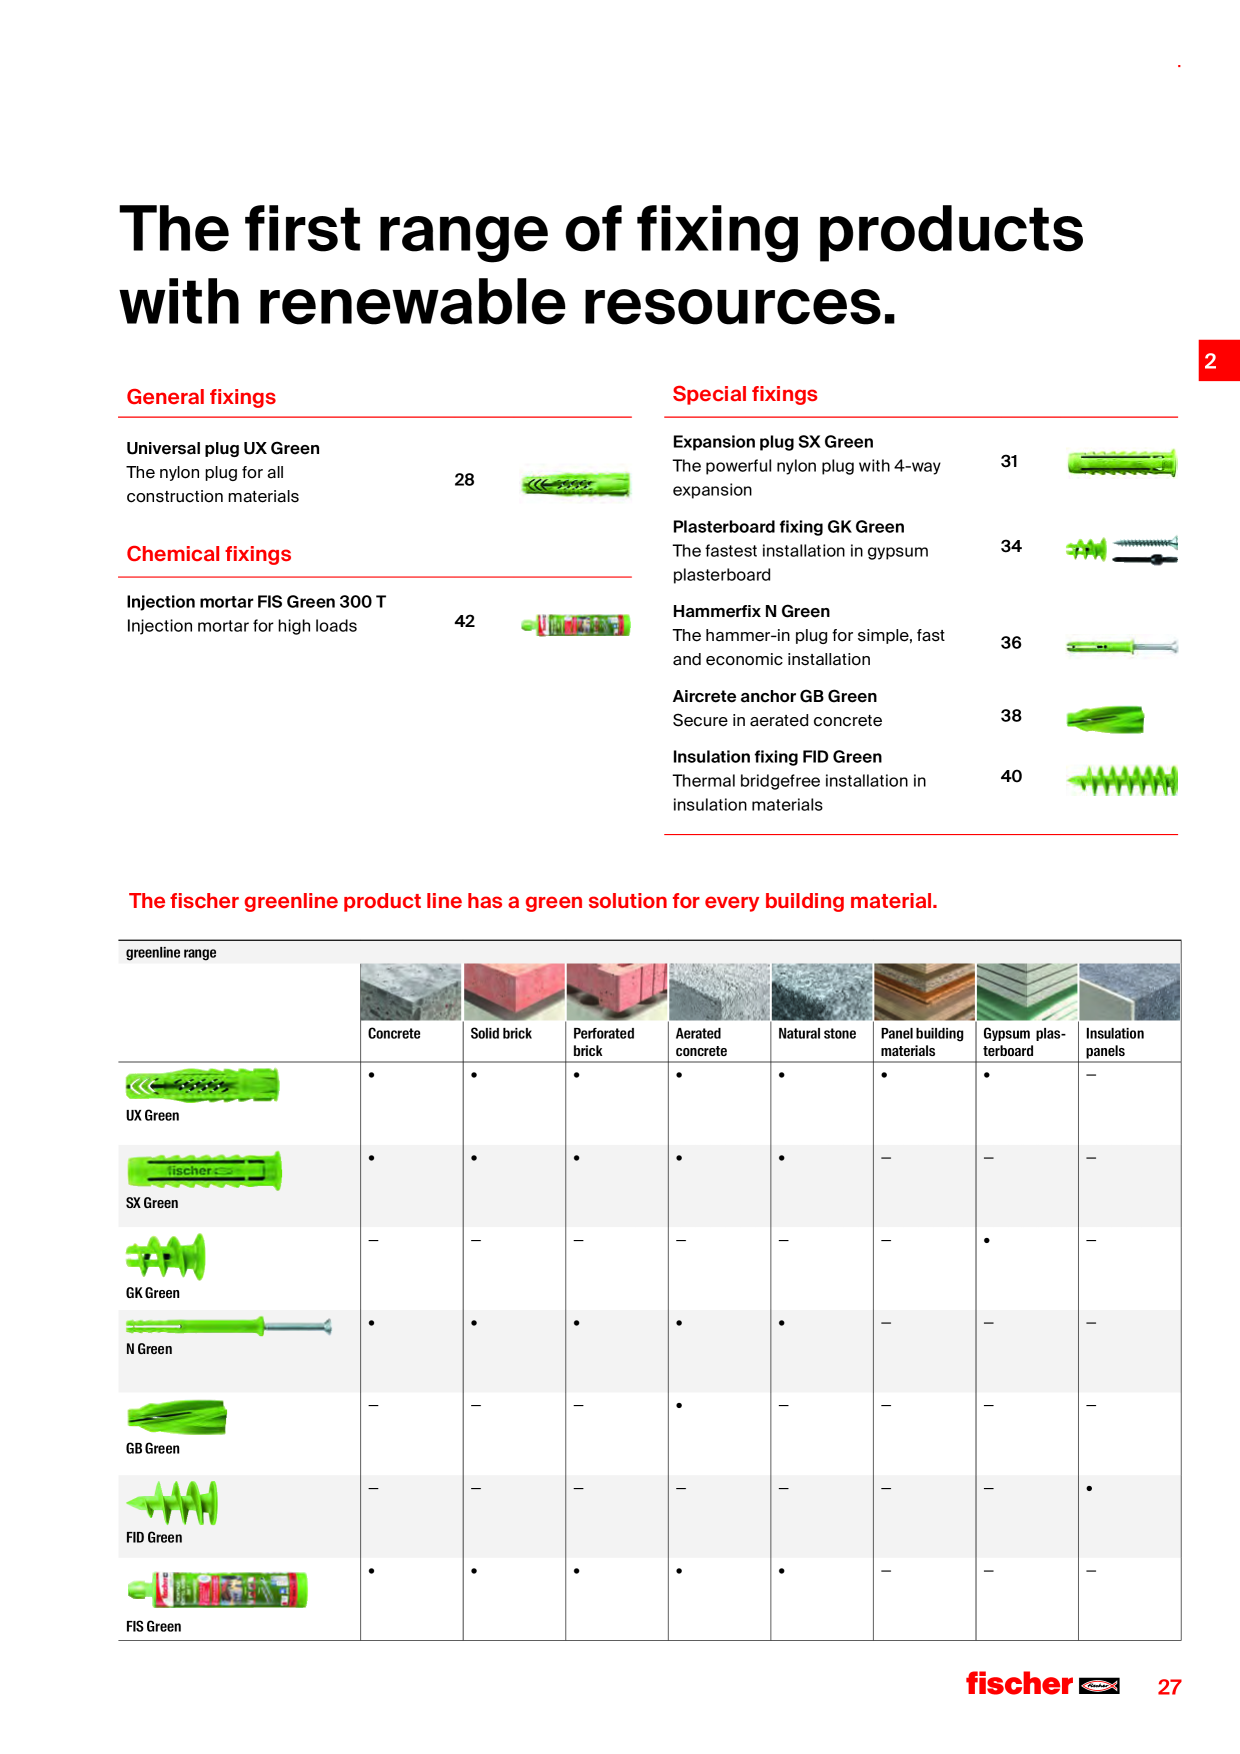This screenshot has height=1754, width=1240.
Task: Click the Aircrete anchor GB Green image
Action: (x=1105, y=718)
